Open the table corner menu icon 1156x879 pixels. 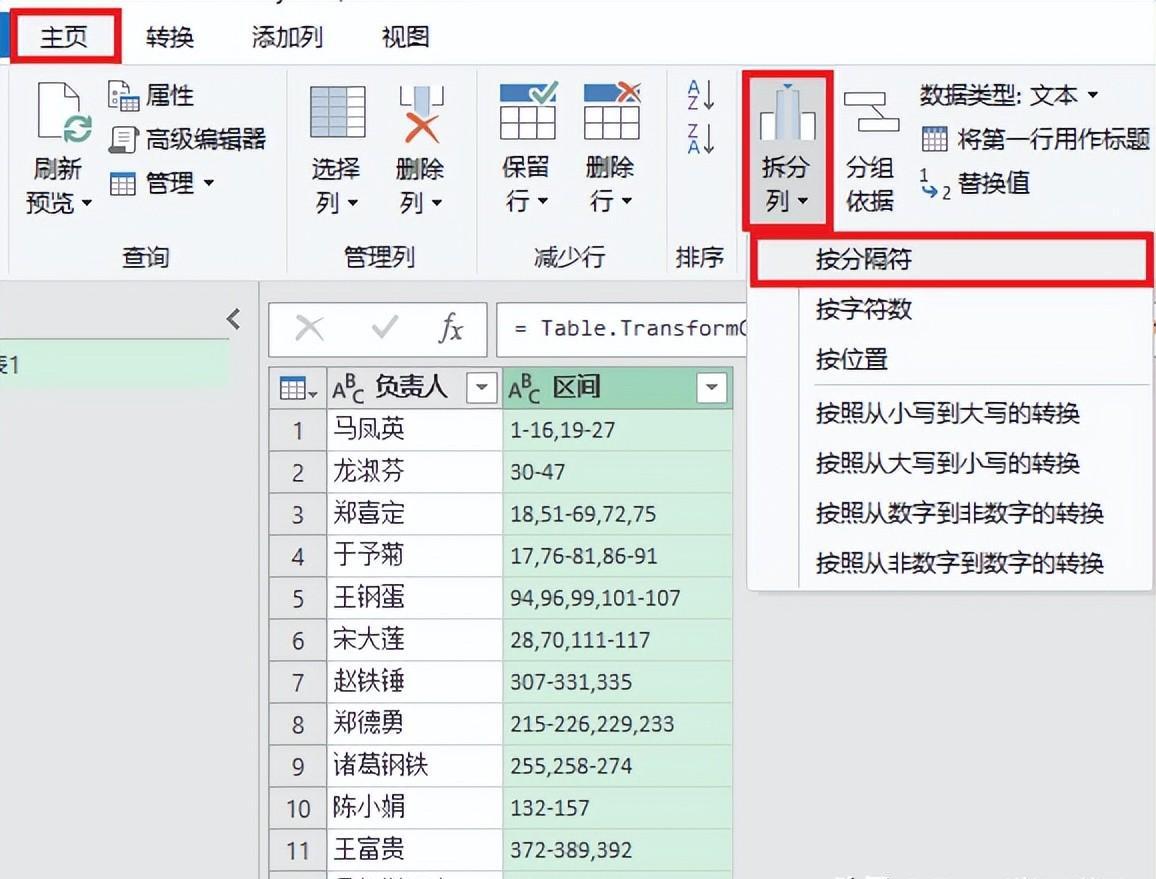coord(298,388)
